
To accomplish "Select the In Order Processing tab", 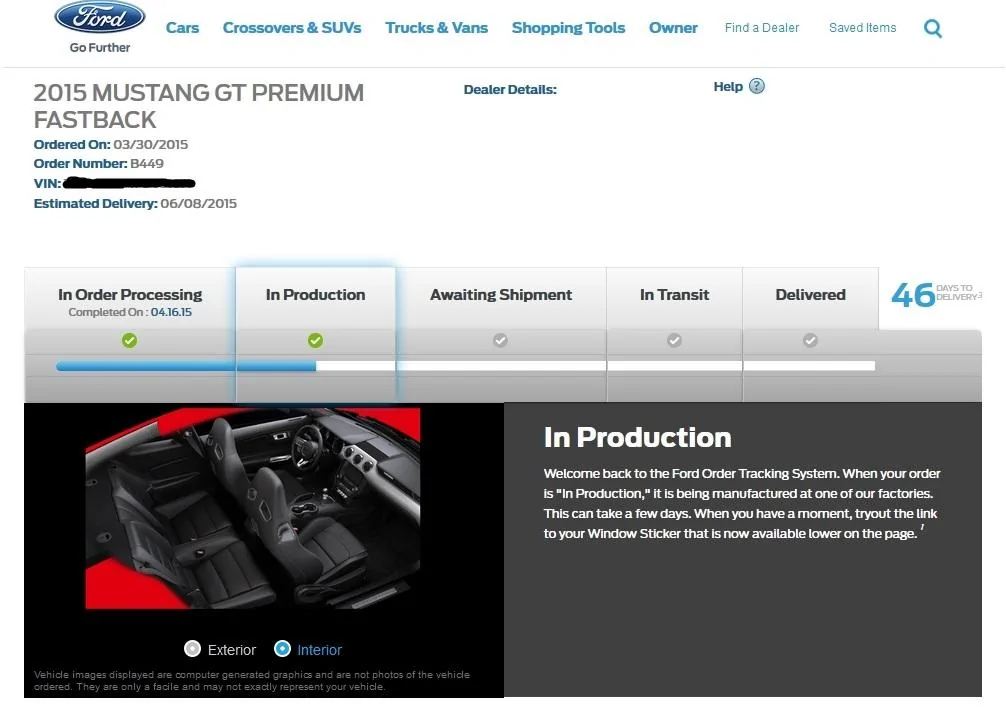I will [130, 299].
